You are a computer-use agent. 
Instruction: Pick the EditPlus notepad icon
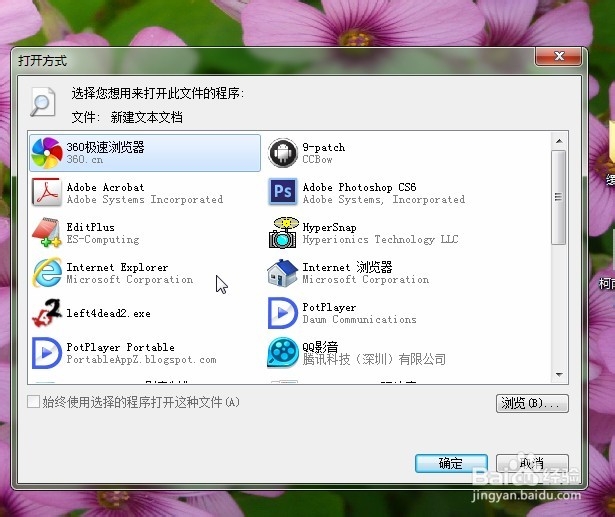click(47, 233)
